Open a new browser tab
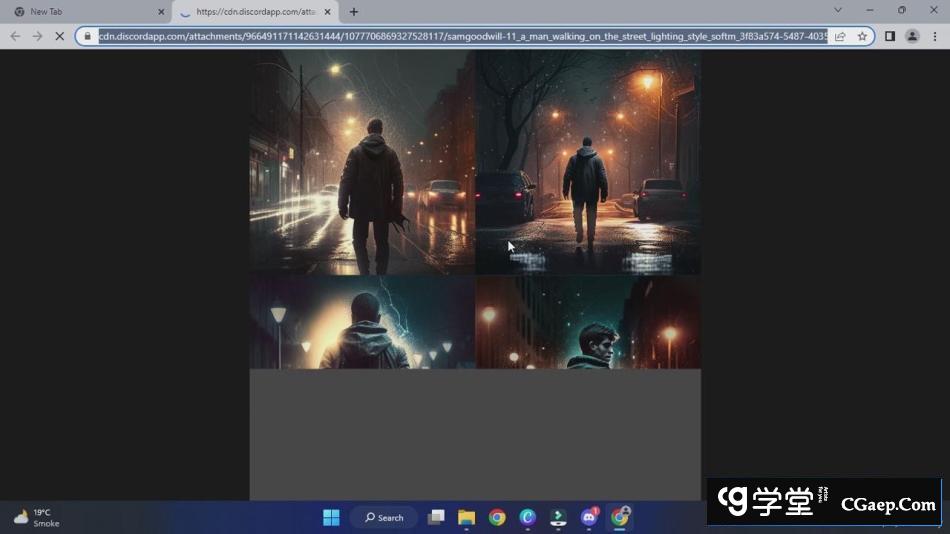The image size is (950, 534). click(354, 12)
